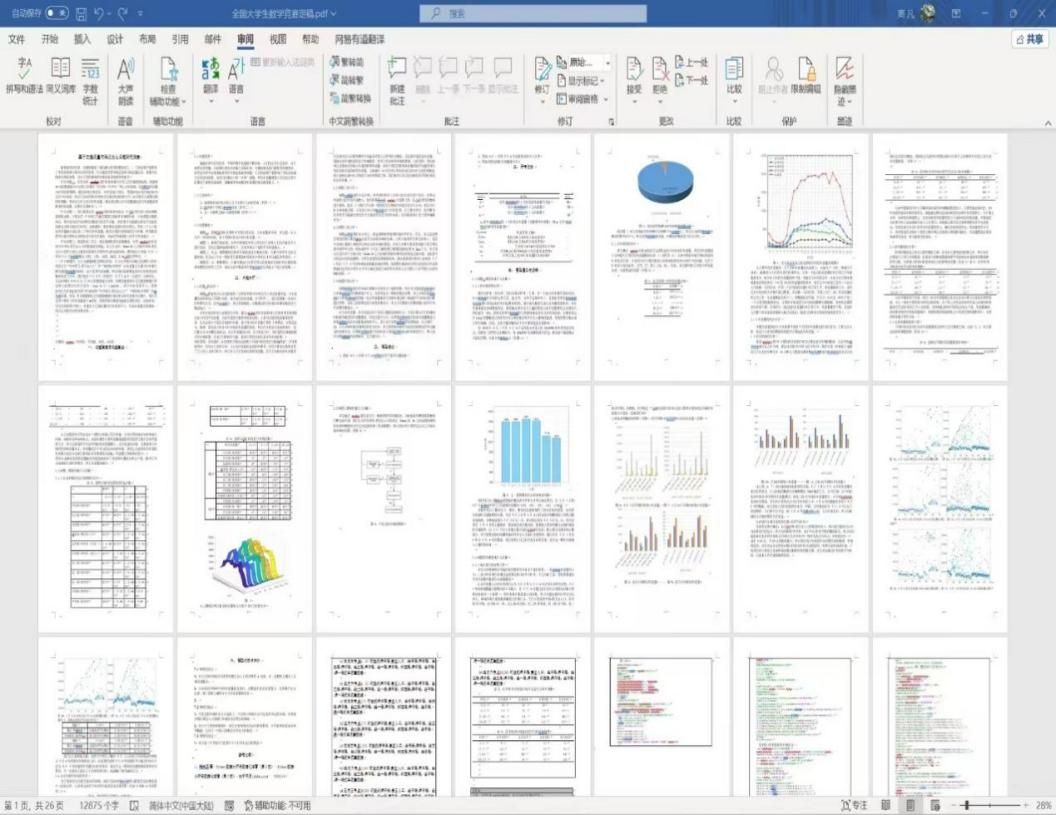Click the 12875 个字 word count status

(x=99, y=805)
